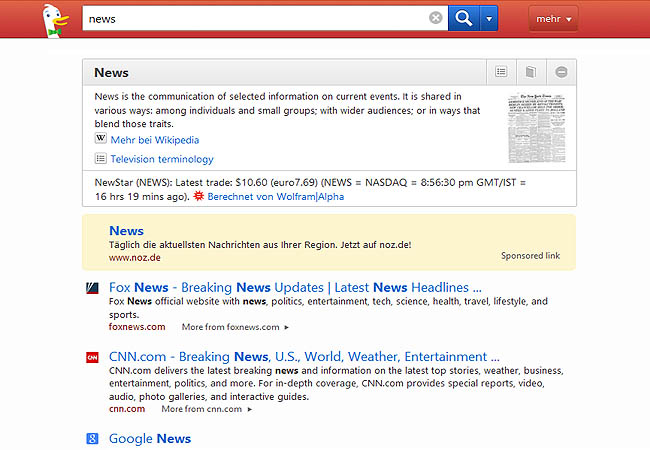Screen dimensions: 650x450
Task: Click the Google favicon
Action: [92, 438]
